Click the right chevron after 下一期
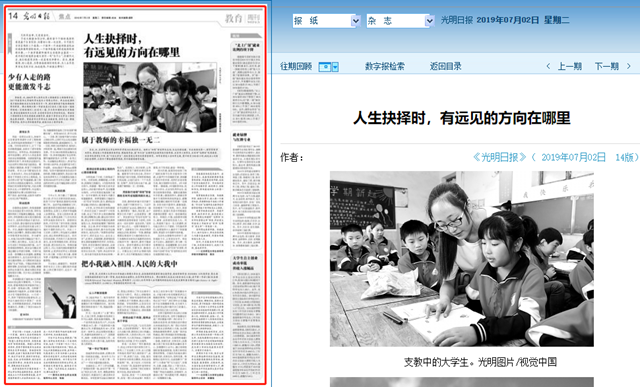The image size is (640, 387). 629,66
